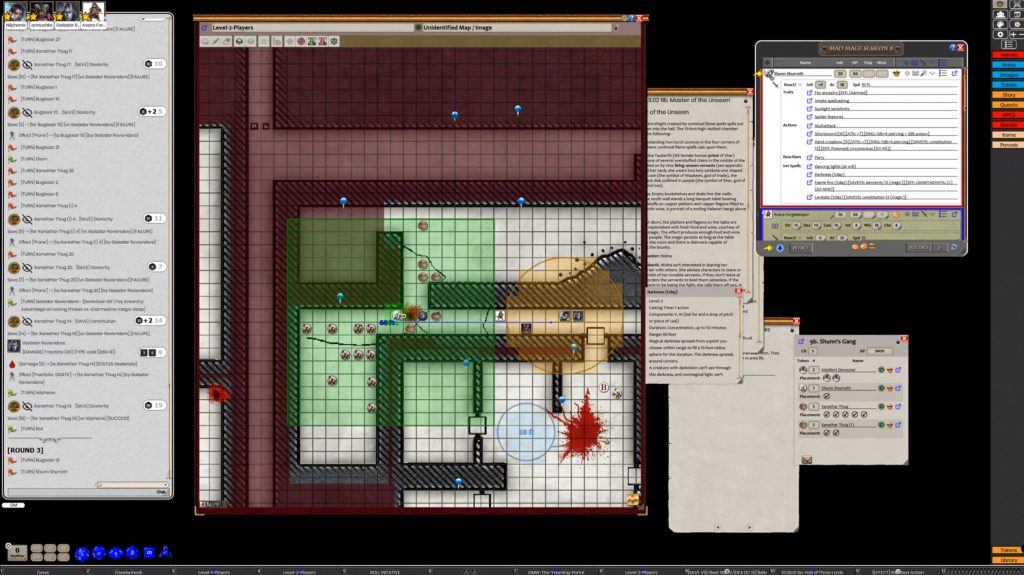Image resolution: width=1024 pixels, height=575 pixels.
Task: Click gear icon in map toolbar
Action: [334, 41]
